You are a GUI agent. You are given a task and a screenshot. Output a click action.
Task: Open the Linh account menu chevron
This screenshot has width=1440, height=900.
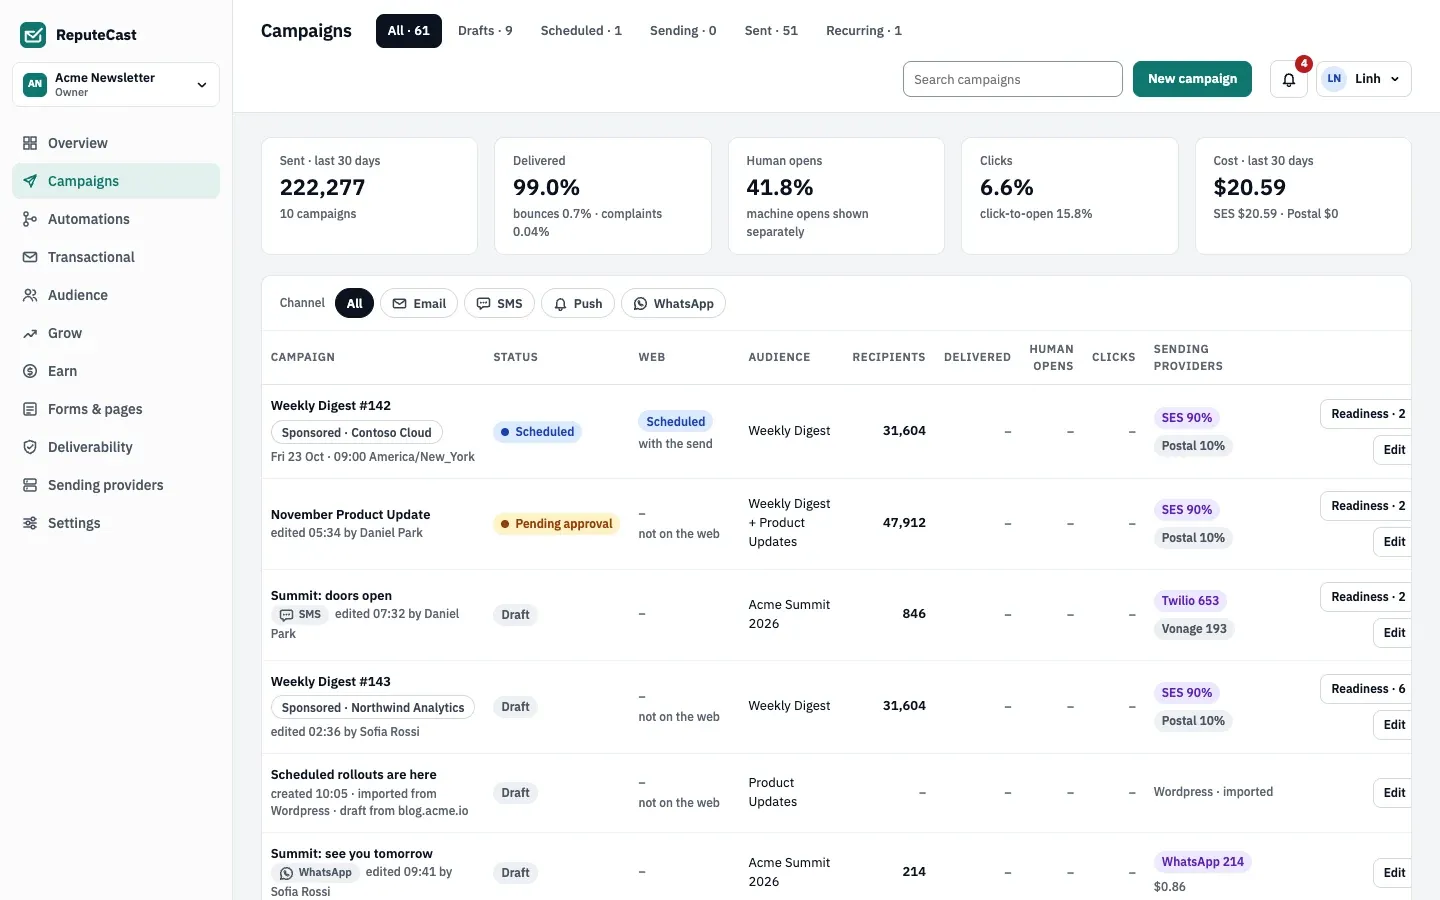(1395, 79)
